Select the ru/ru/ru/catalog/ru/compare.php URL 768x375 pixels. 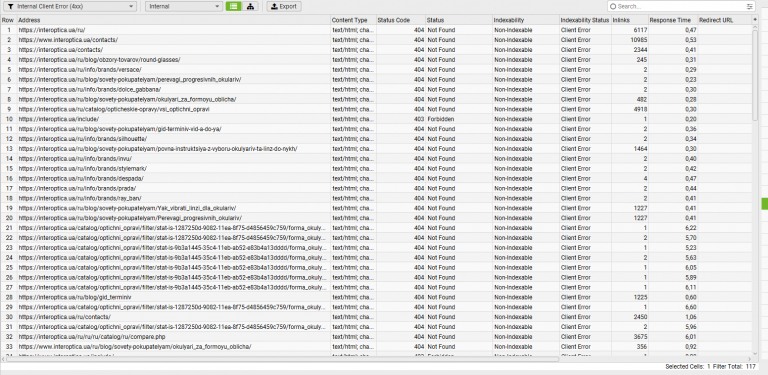click(93, 337)
